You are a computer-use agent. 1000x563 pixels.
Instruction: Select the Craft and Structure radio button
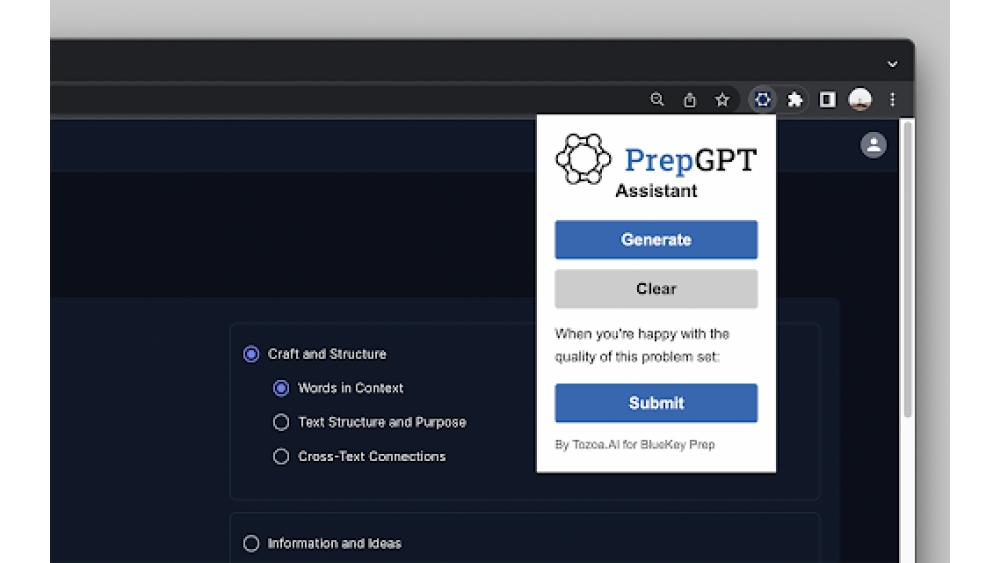point(251,354)
